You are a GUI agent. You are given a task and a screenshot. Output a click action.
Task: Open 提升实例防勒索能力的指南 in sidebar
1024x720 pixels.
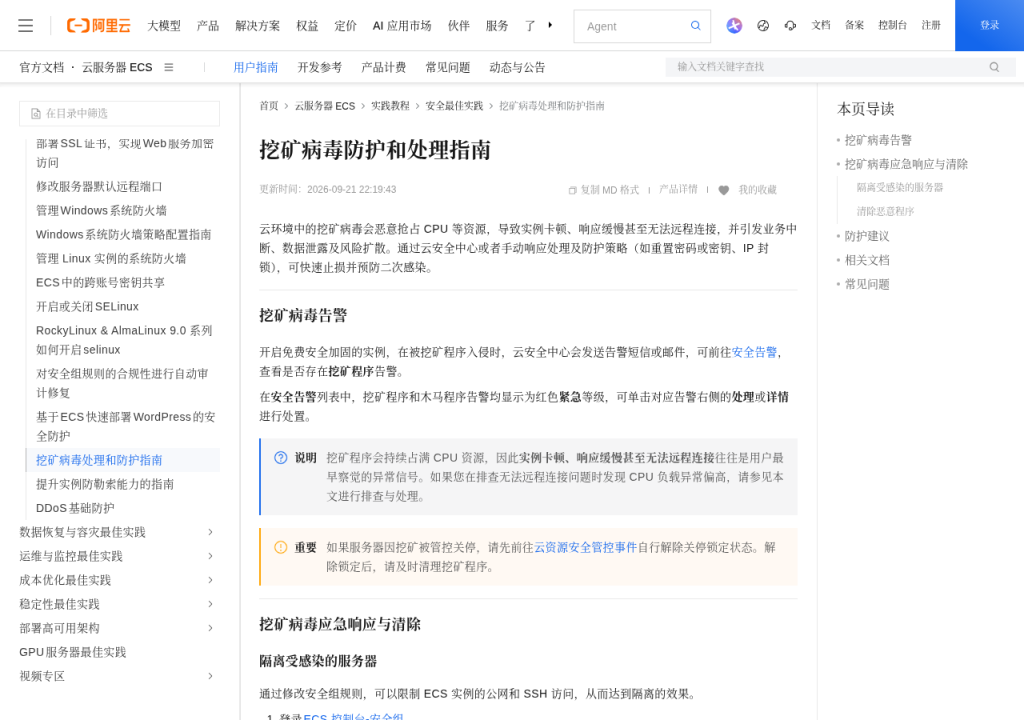[x=104, y=484]
